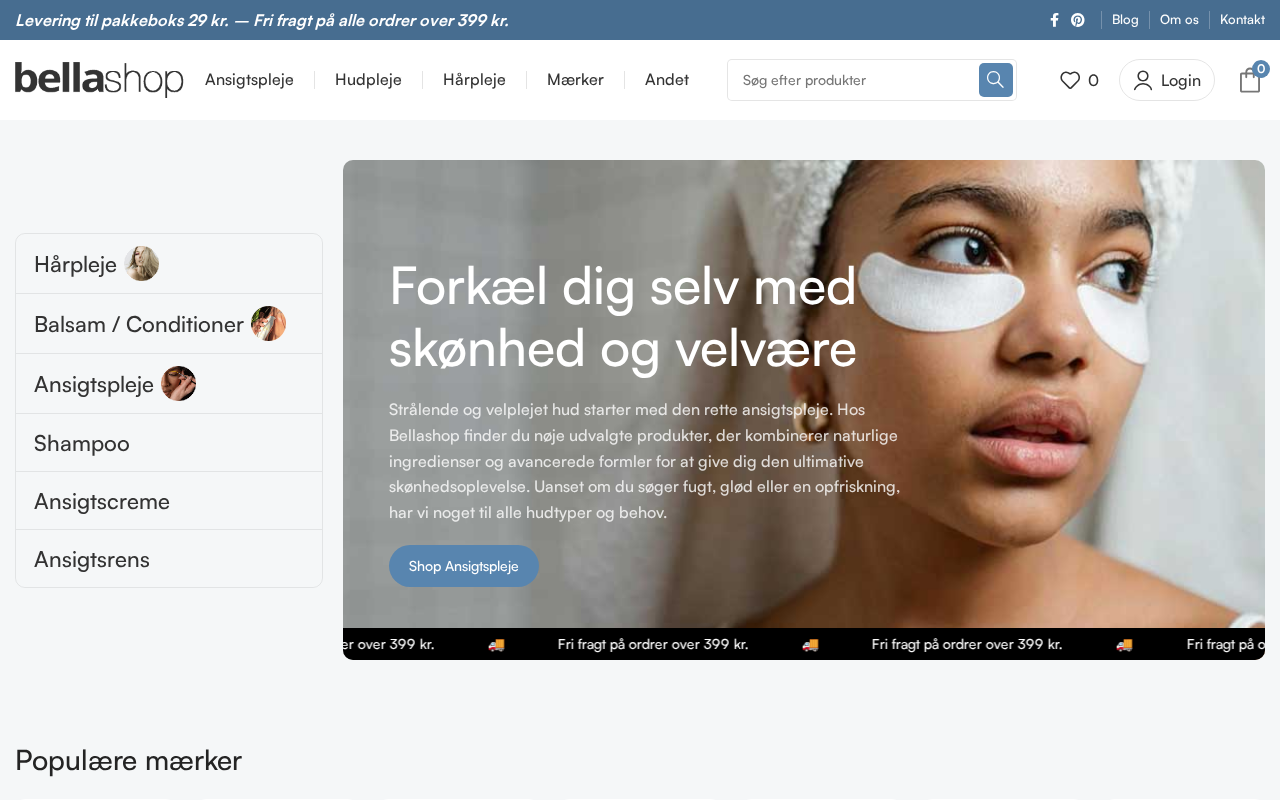Image resolution: width=1280 pixels, height=800 pixels.
Task: Go to the Blog link
Action: tap(1125, 20)
